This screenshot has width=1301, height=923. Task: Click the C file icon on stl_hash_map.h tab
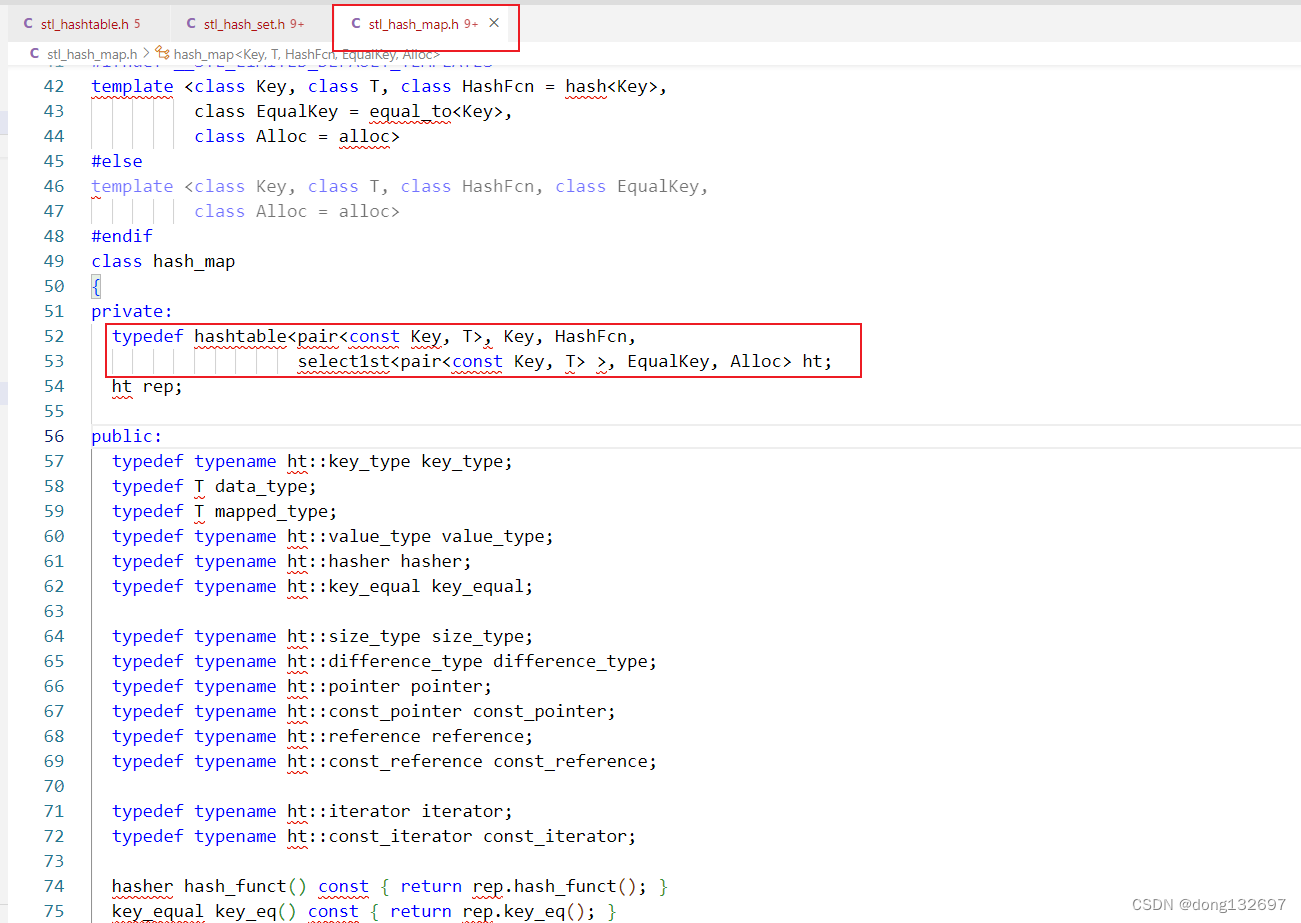(356, 23)
